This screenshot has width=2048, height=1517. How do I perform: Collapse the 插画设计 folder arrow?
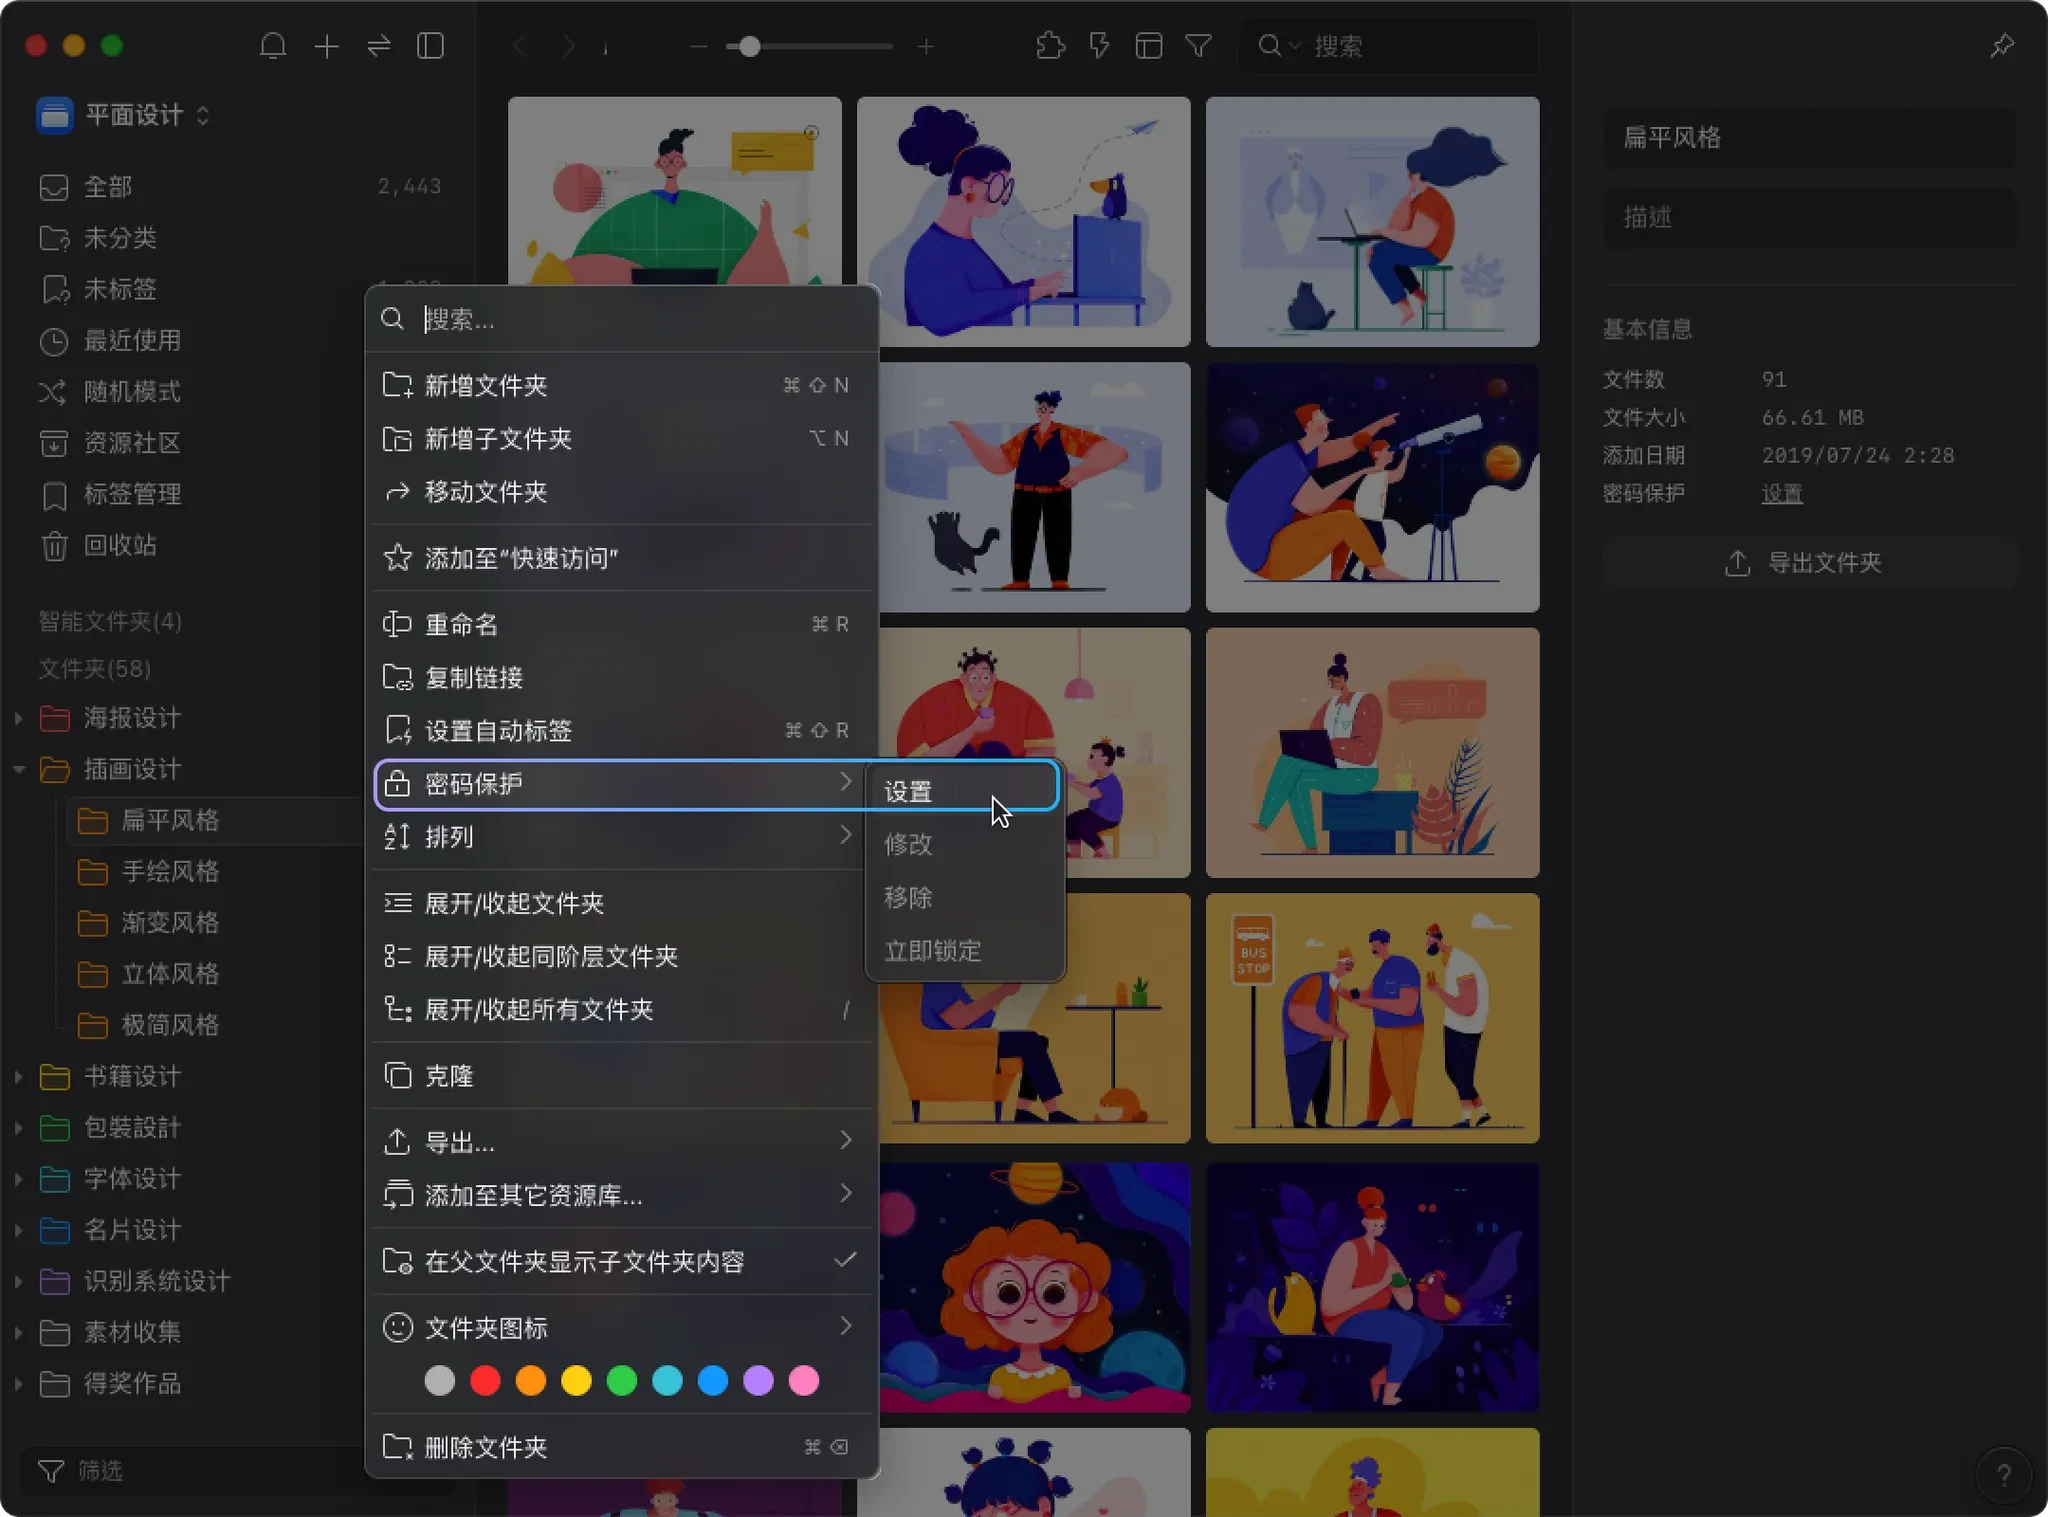tap(19, 769)
